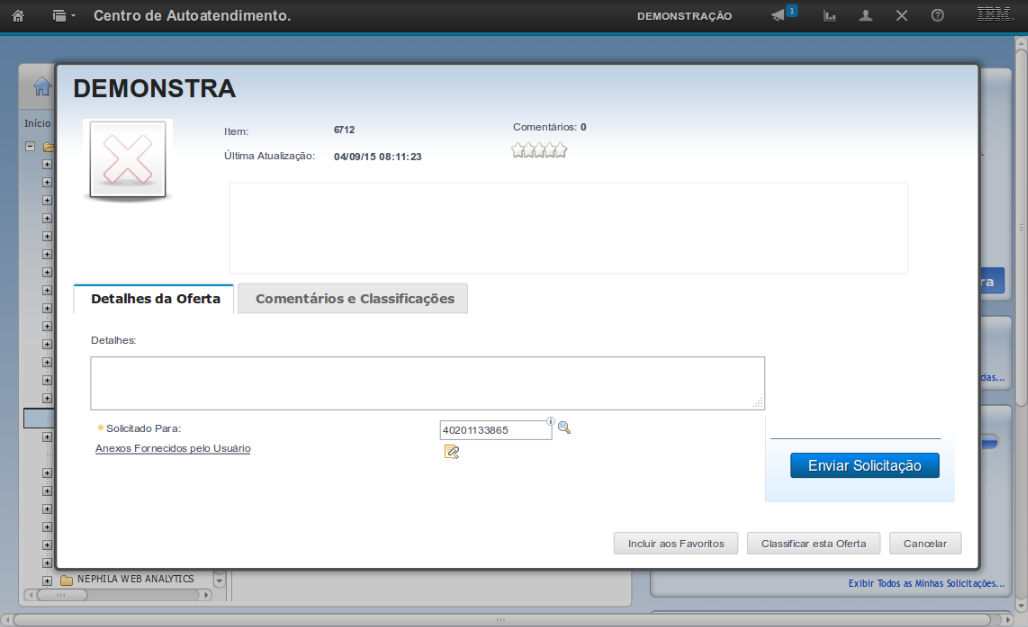The width and height of the screenshot is (1028, 627).
Task: Open the help question mark icon
Action: (x=937, y=16)
